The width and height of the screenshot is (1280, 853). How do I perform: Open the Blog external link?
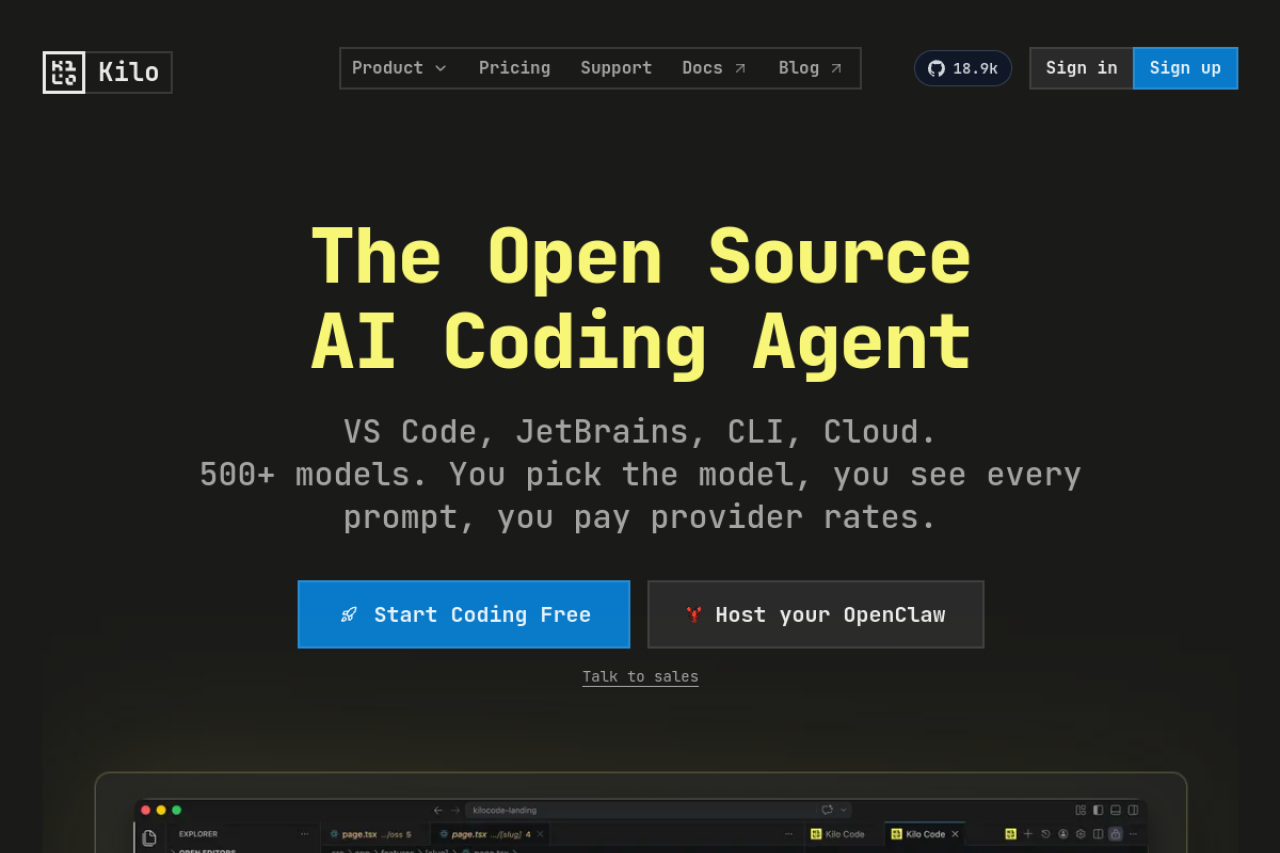click(x=810, y=68)
